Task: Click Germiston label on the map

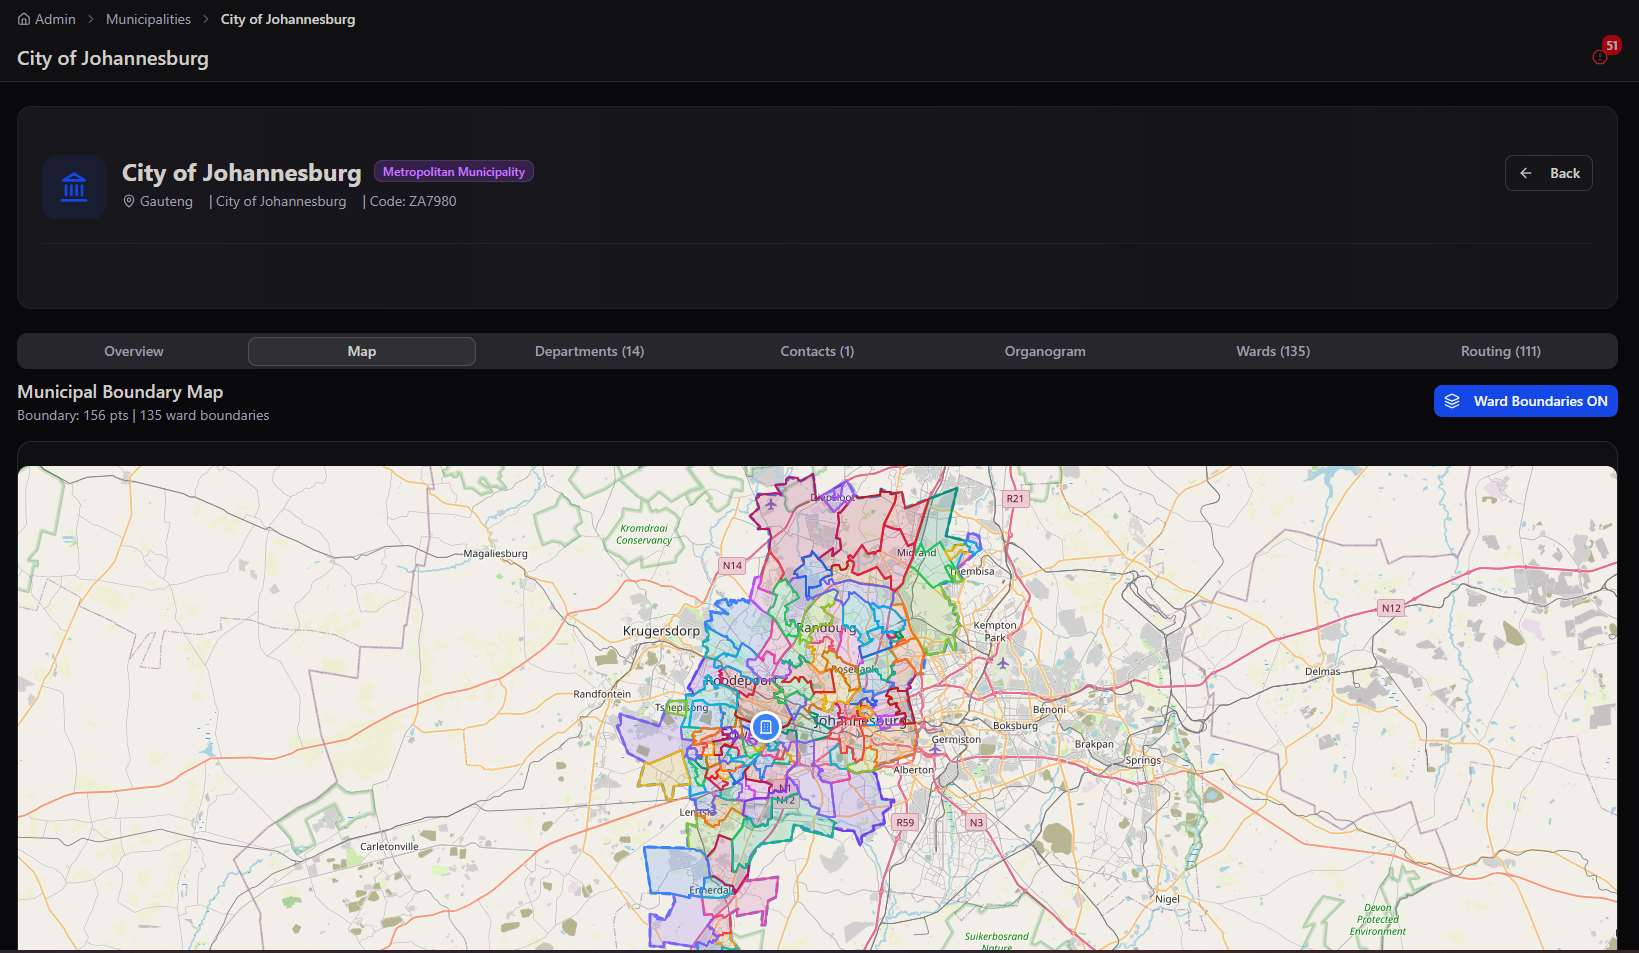Action: tap(956, 740)
